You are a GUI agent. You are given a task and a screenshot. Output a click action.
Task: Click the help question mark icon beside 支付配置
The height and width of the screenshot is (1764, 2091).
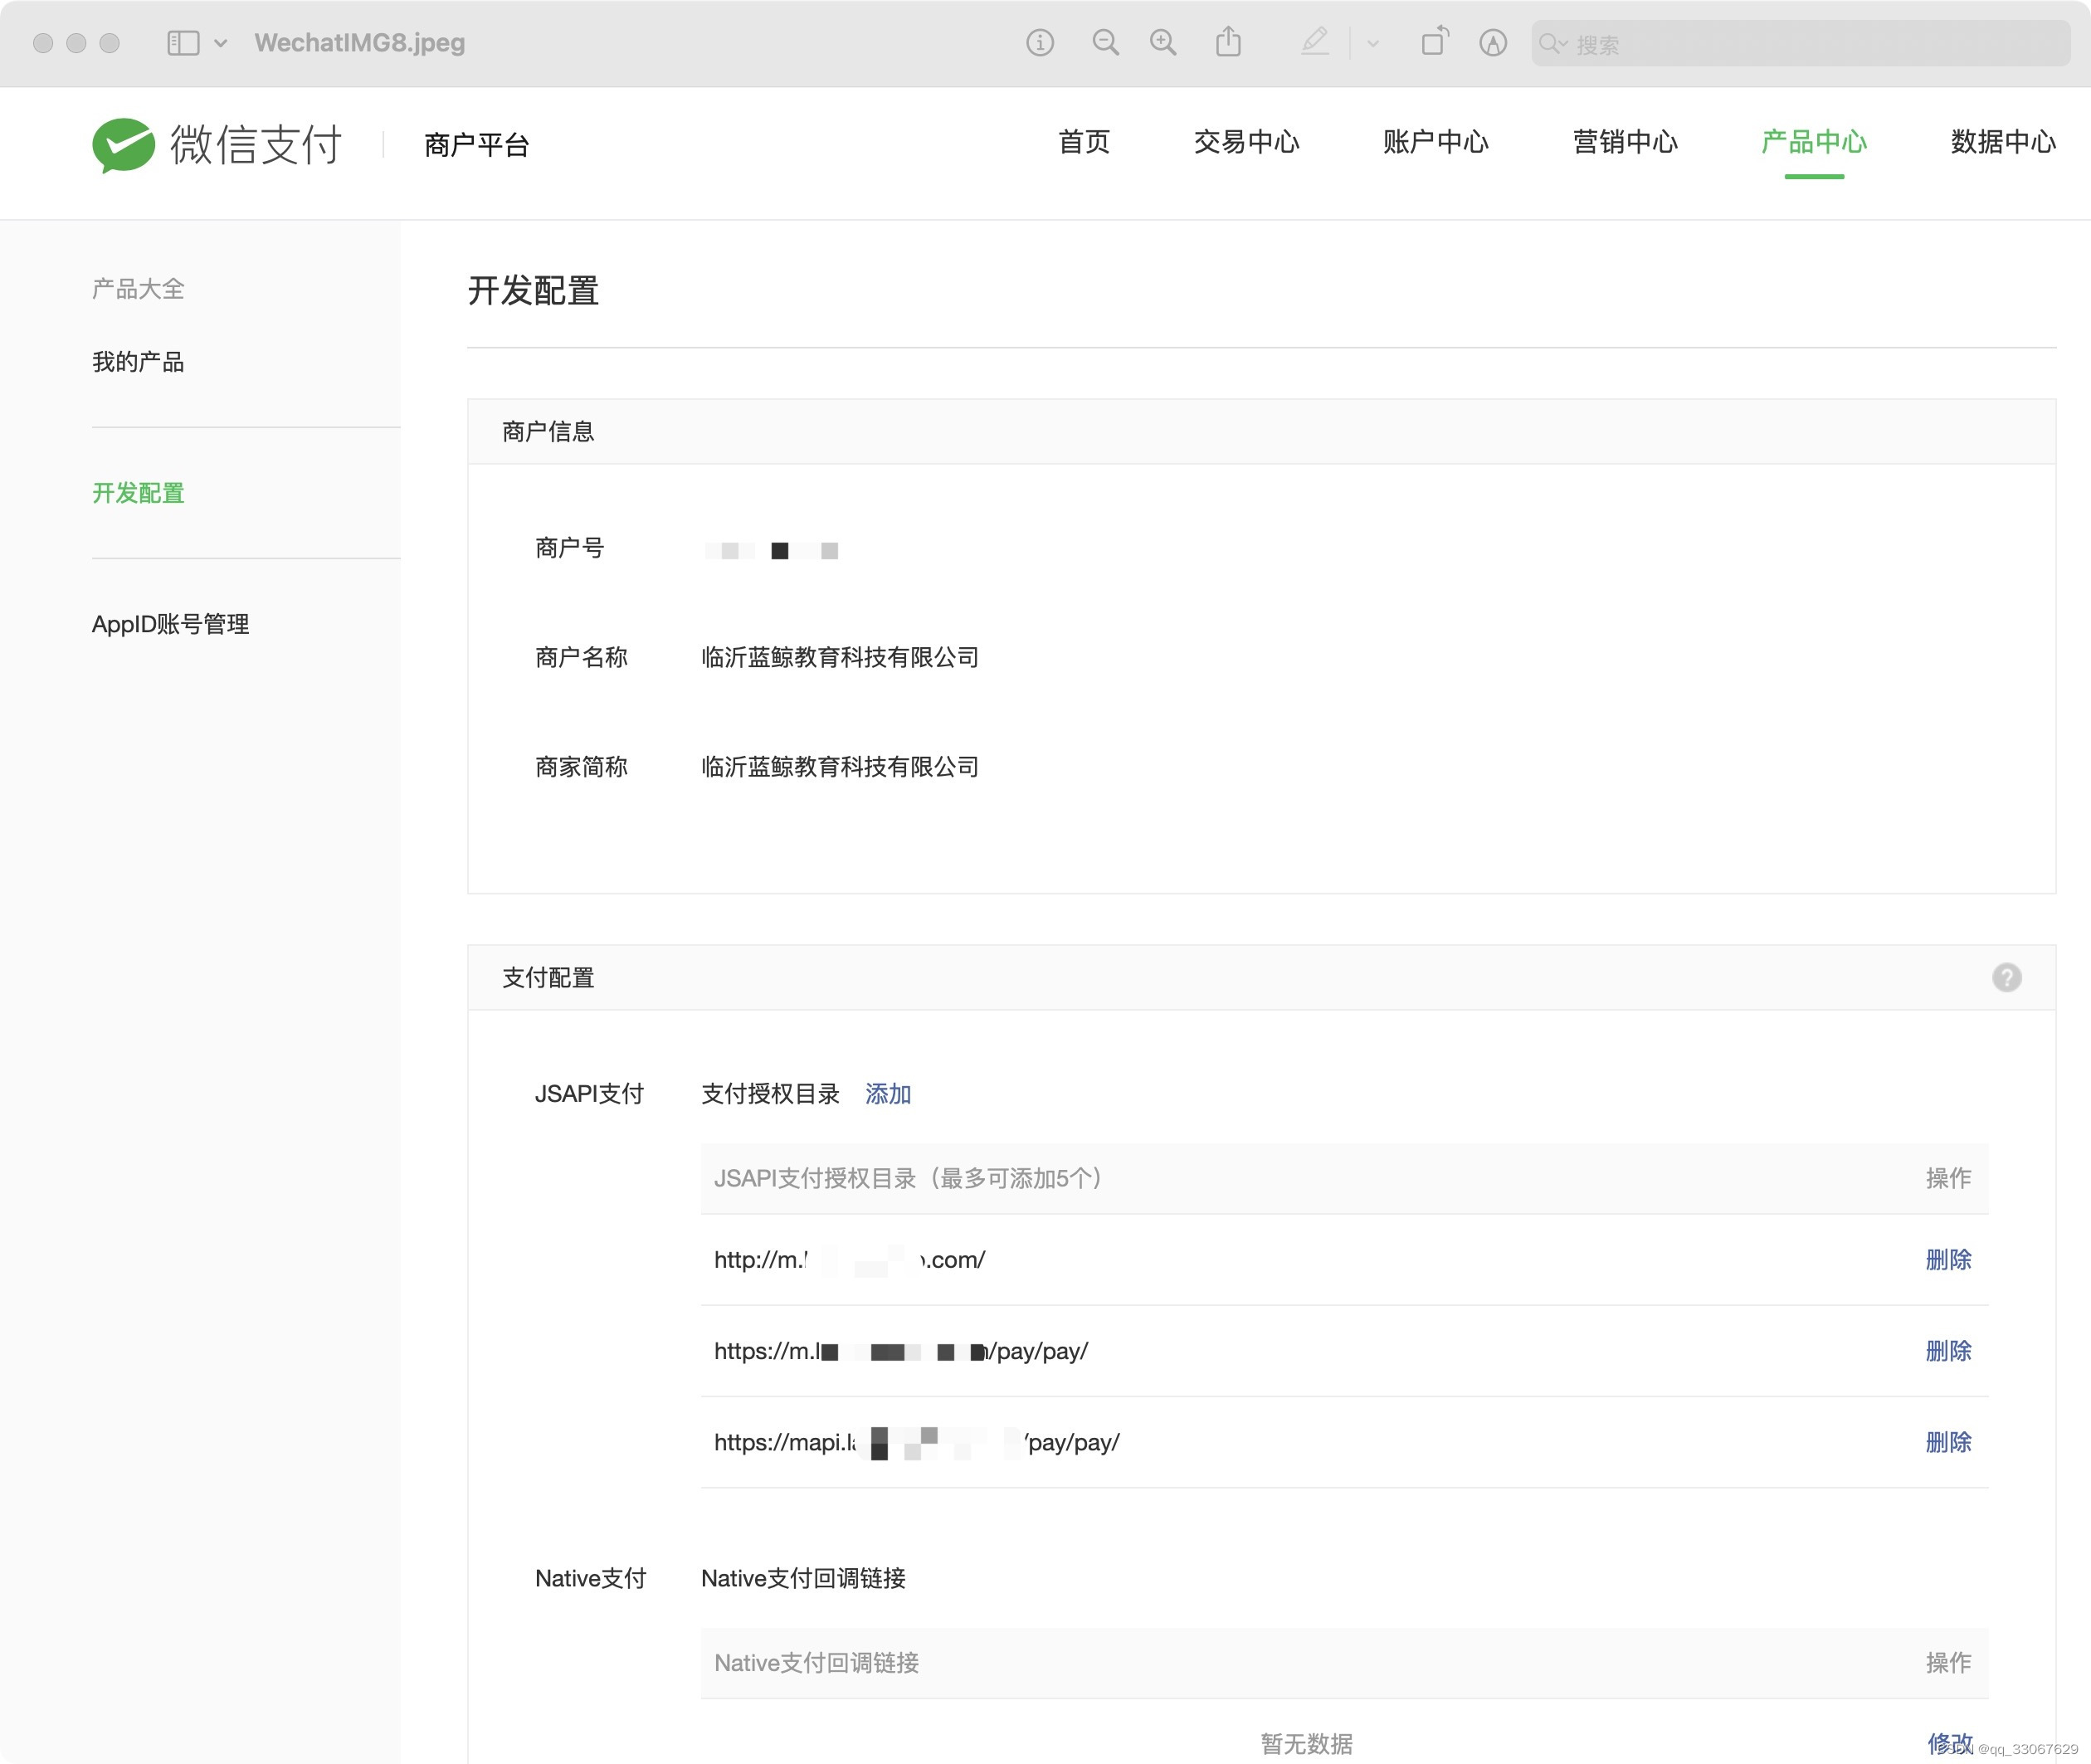click(2006, 977)
